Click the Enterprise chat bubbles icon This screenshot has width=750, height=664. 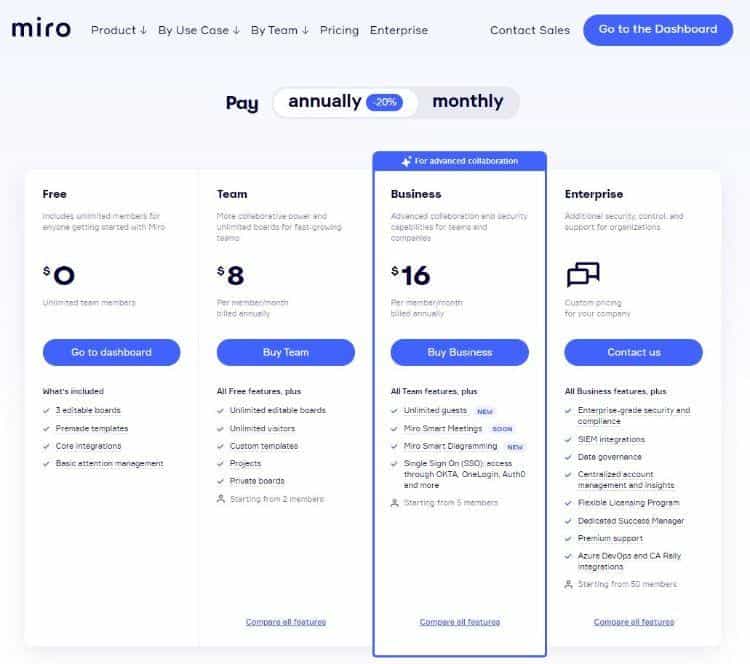[x=583, y=275]
